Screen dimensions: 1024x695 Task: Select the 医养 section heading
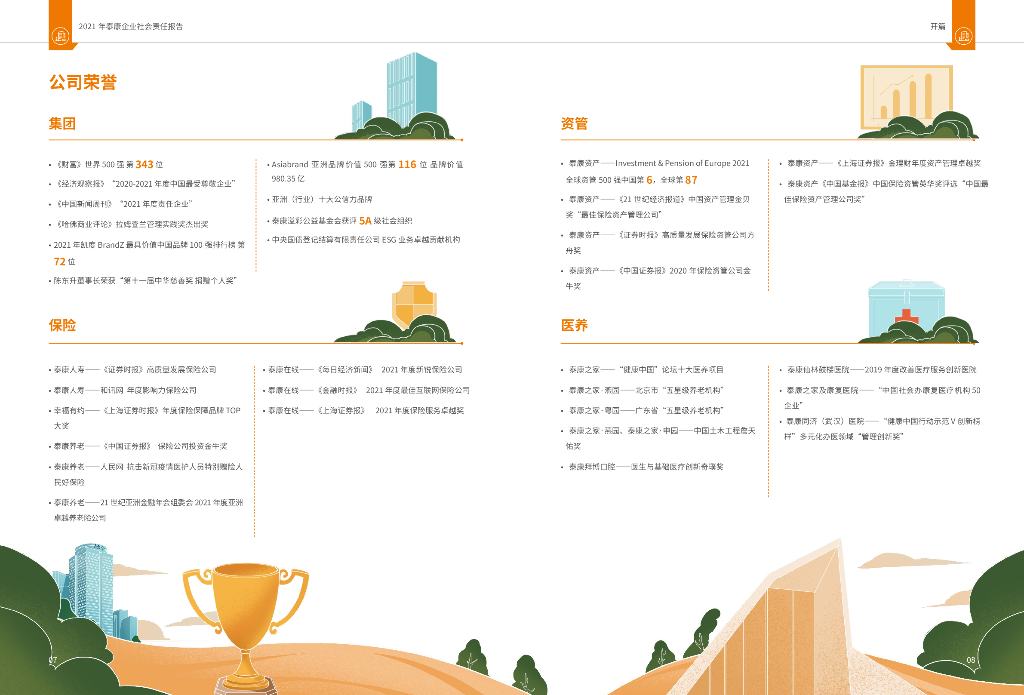pyautogui.click(x=574, y=325)
